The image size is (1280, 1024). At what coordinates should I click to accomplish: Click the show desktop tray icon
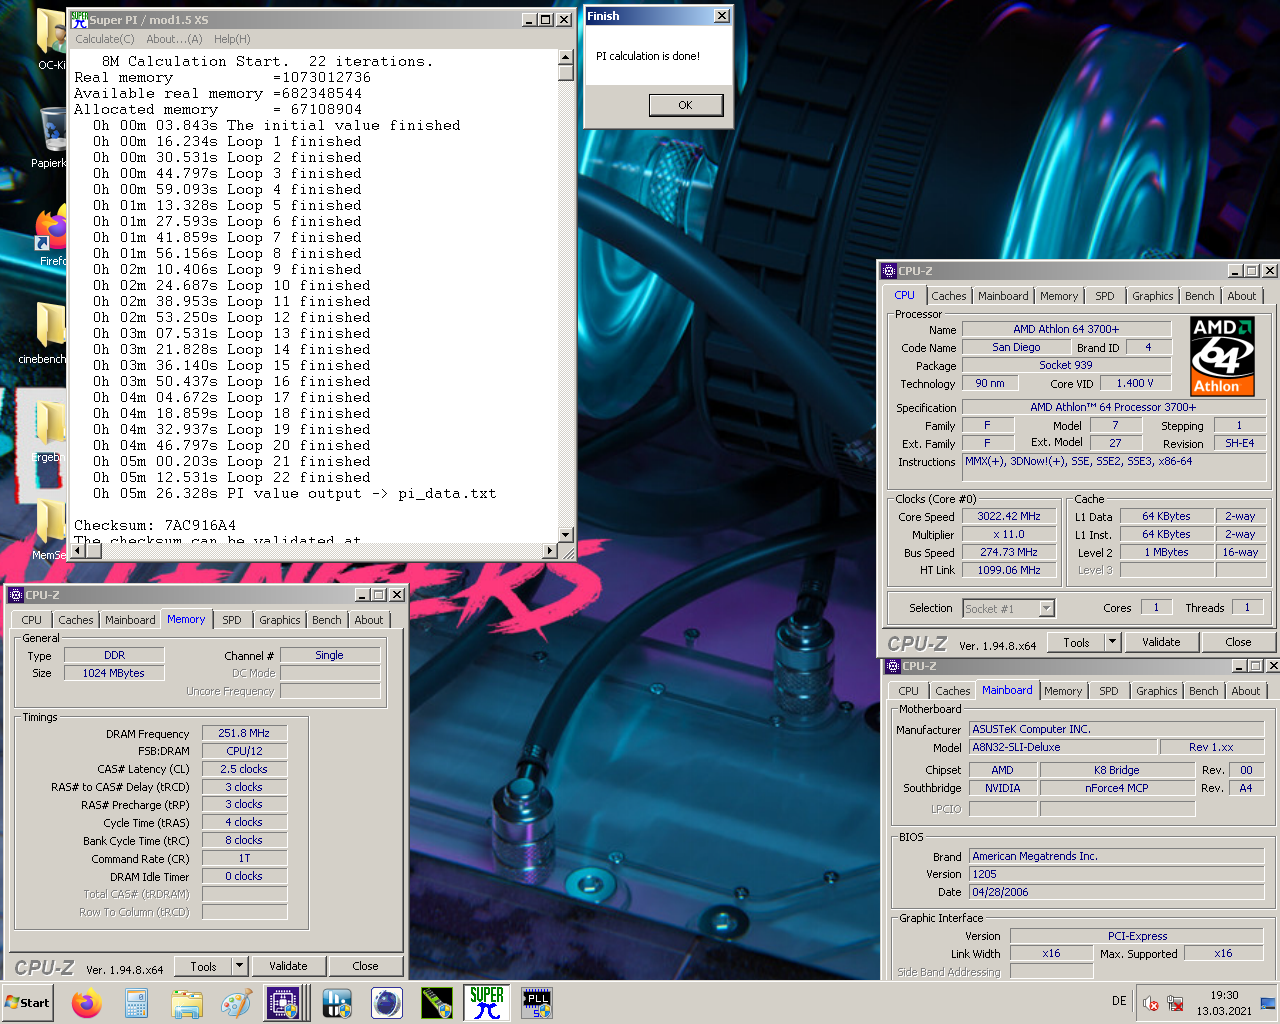coord(1267,1003)
